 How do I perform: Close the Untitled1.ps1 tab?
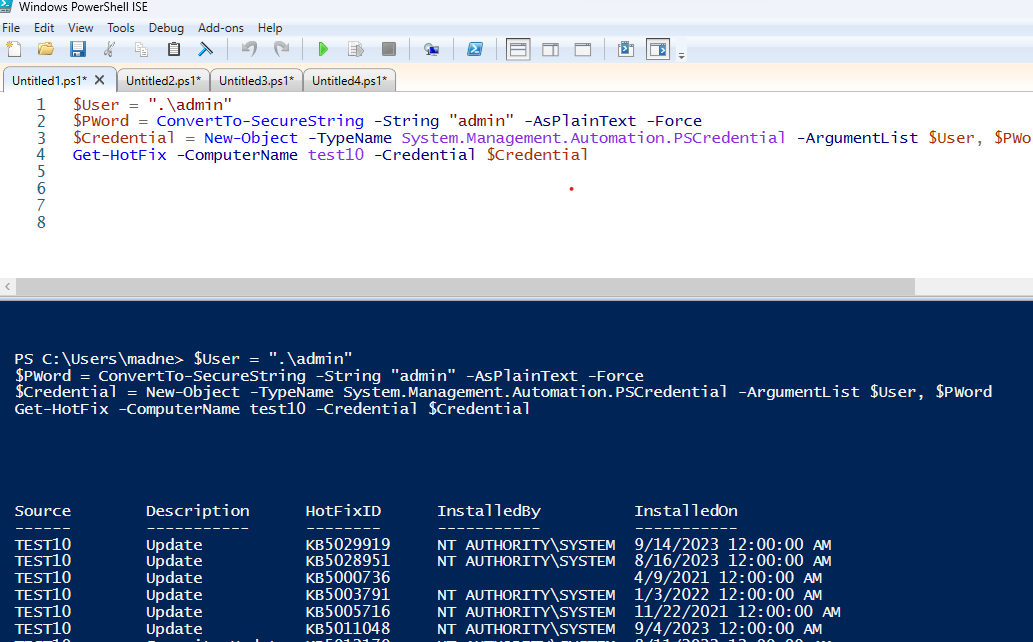point(99,80)
